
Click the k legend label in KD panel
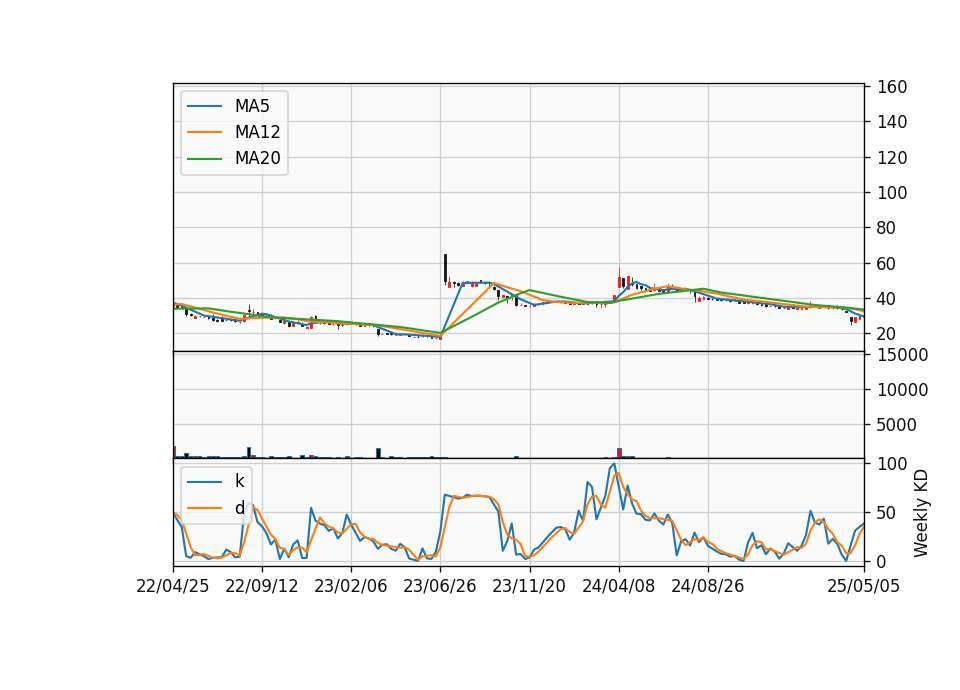click(x=239, y=481)
